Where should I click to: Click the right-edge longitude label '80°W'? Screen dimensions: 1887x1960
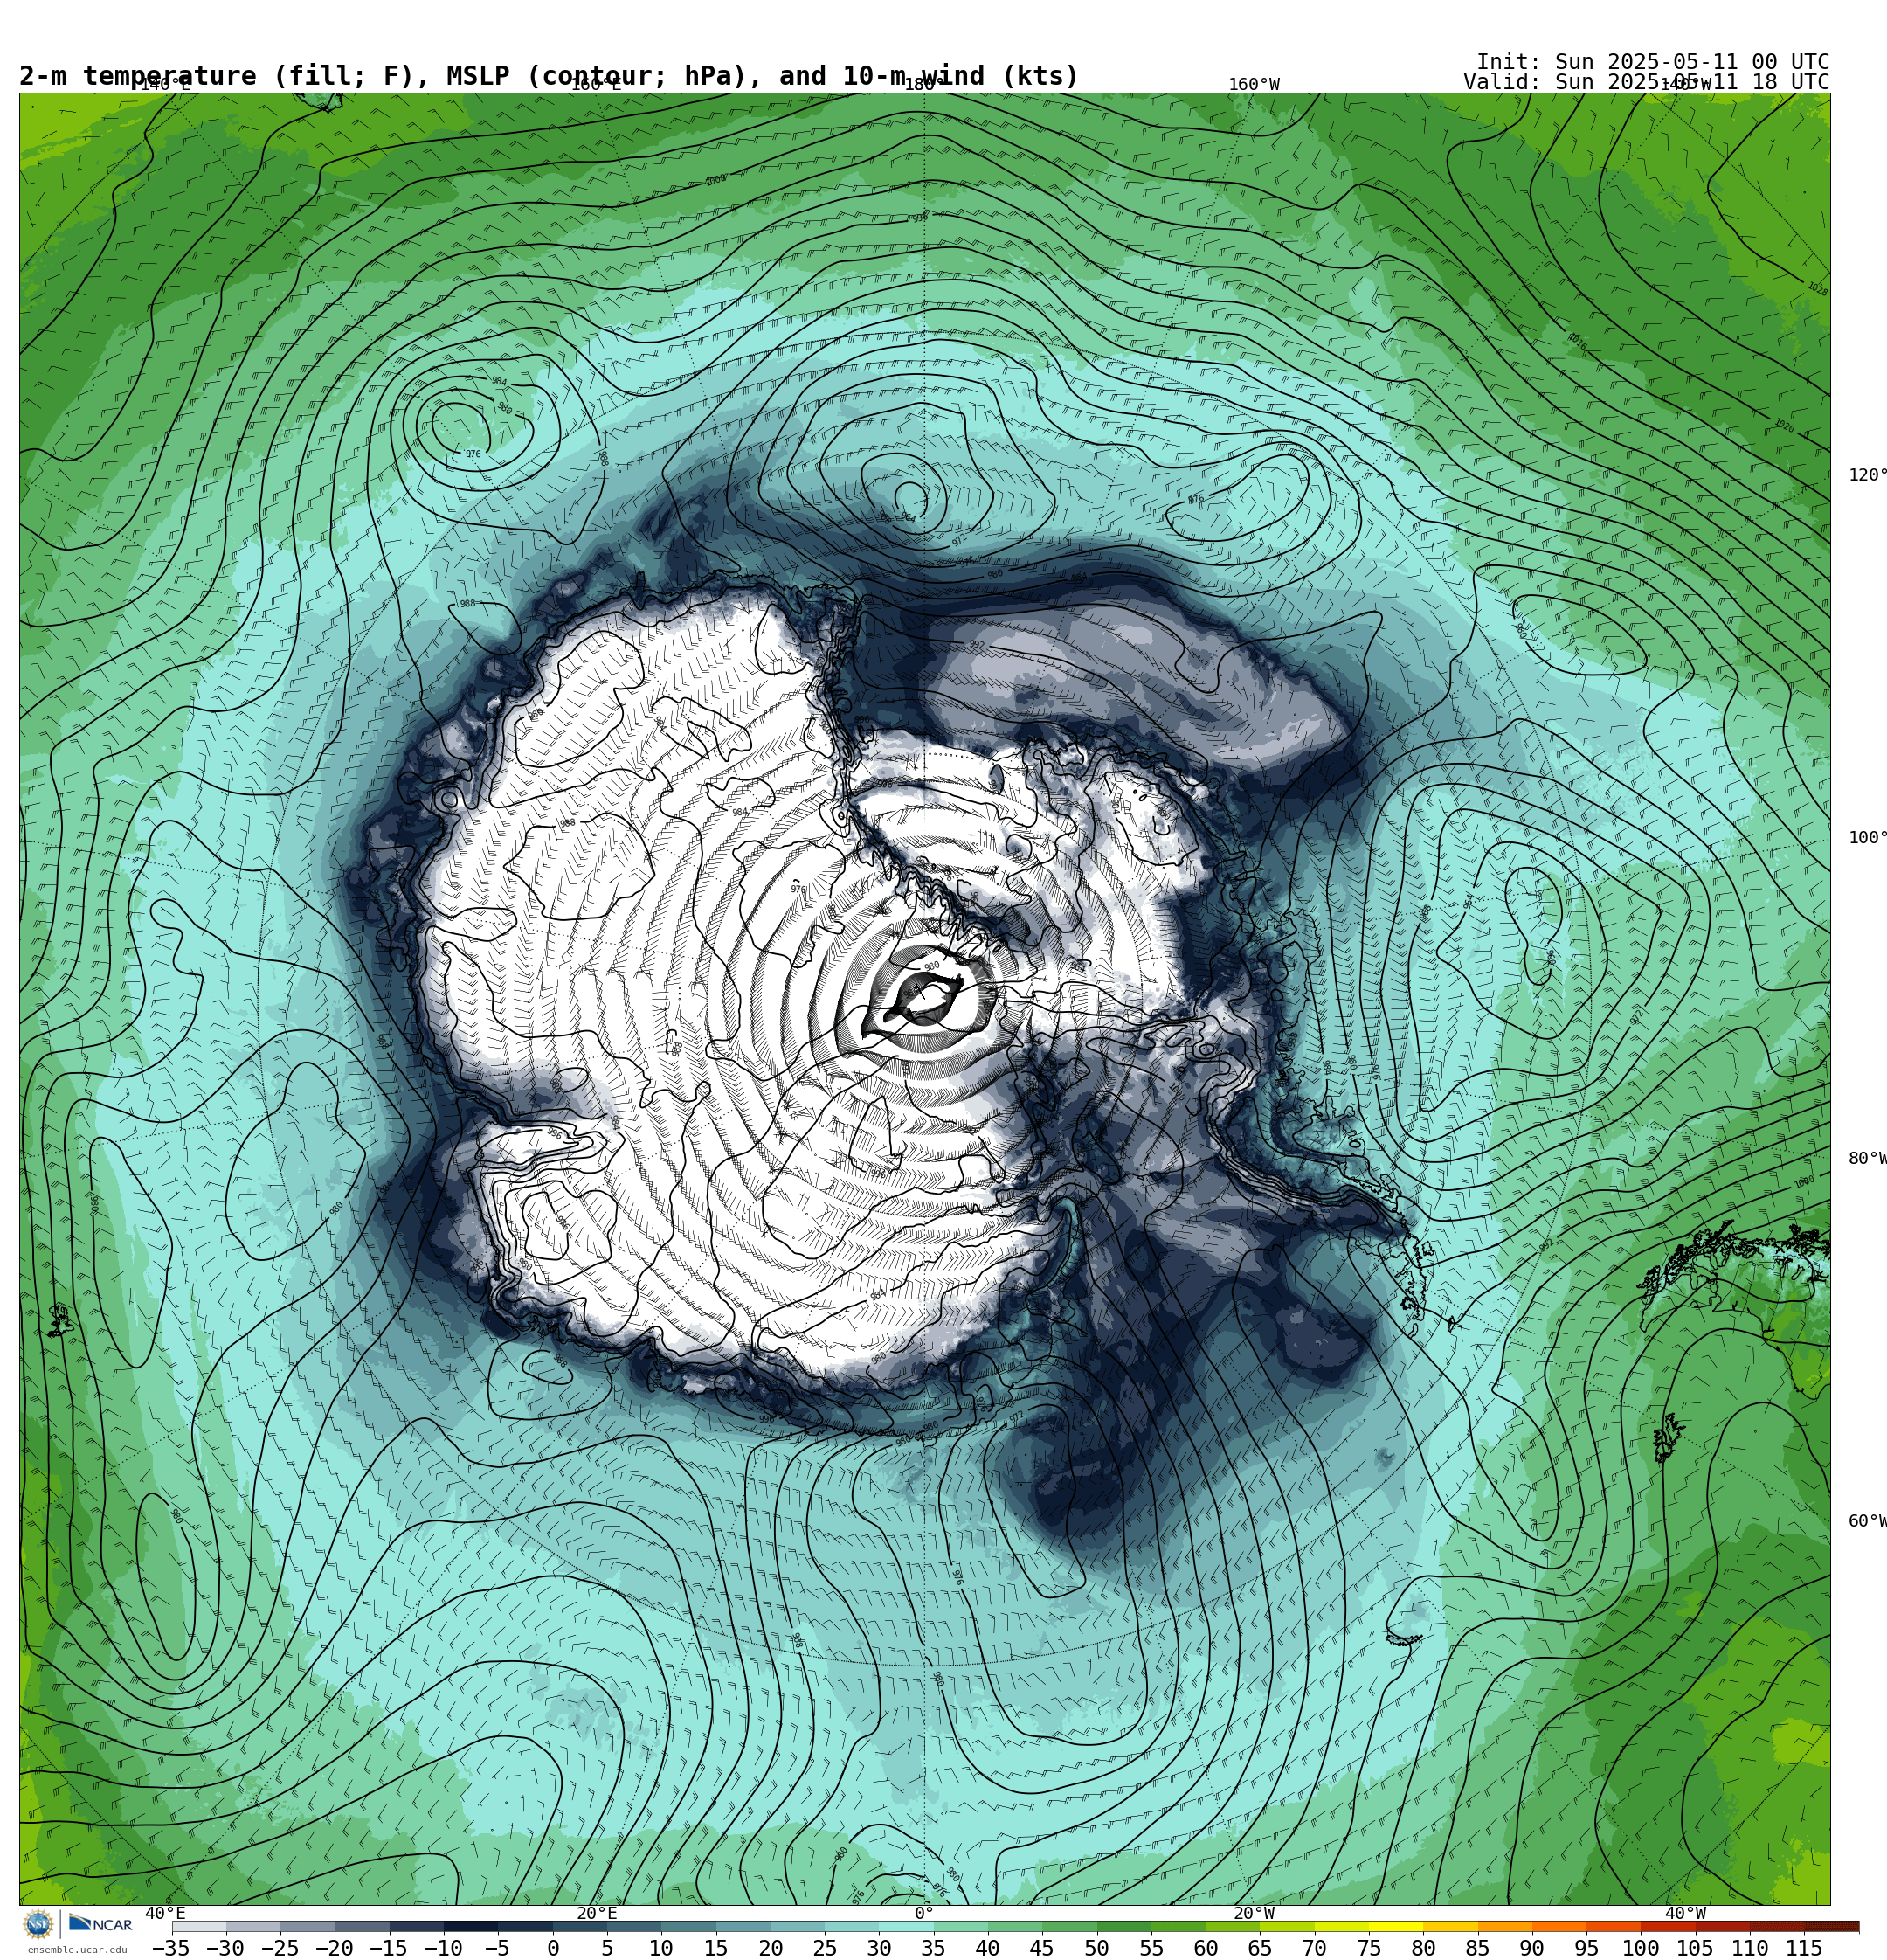pos(1867,1158)
